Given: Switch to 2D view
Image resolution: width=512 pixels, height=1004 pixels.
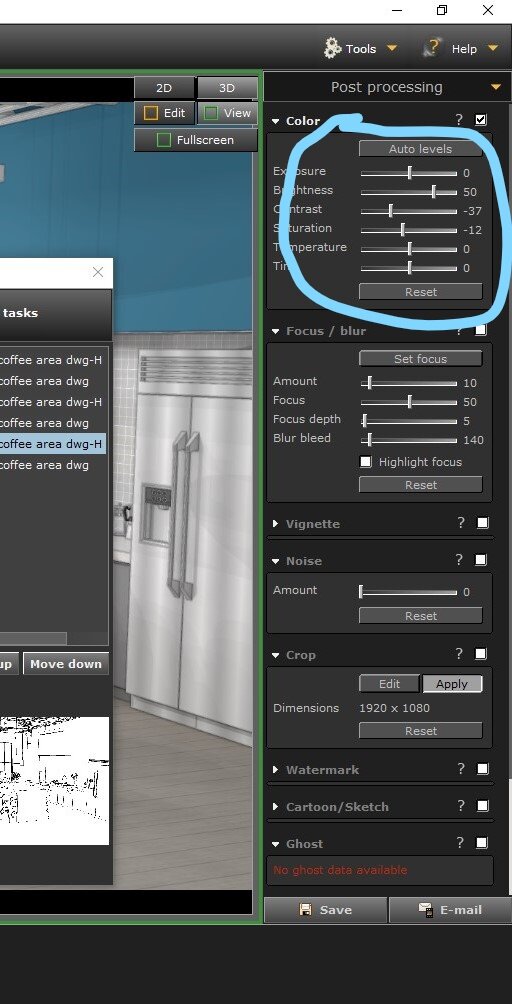Looking at the screenshot, I should coord(164,88).
